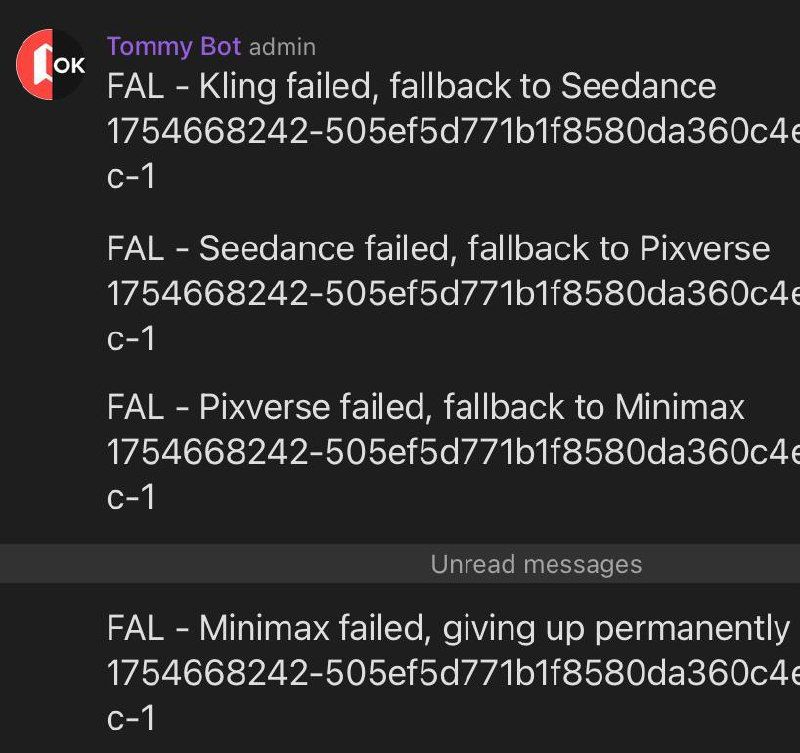Open Tommy Bot's profile avatar
800x753 pixels.
[51, 64]
